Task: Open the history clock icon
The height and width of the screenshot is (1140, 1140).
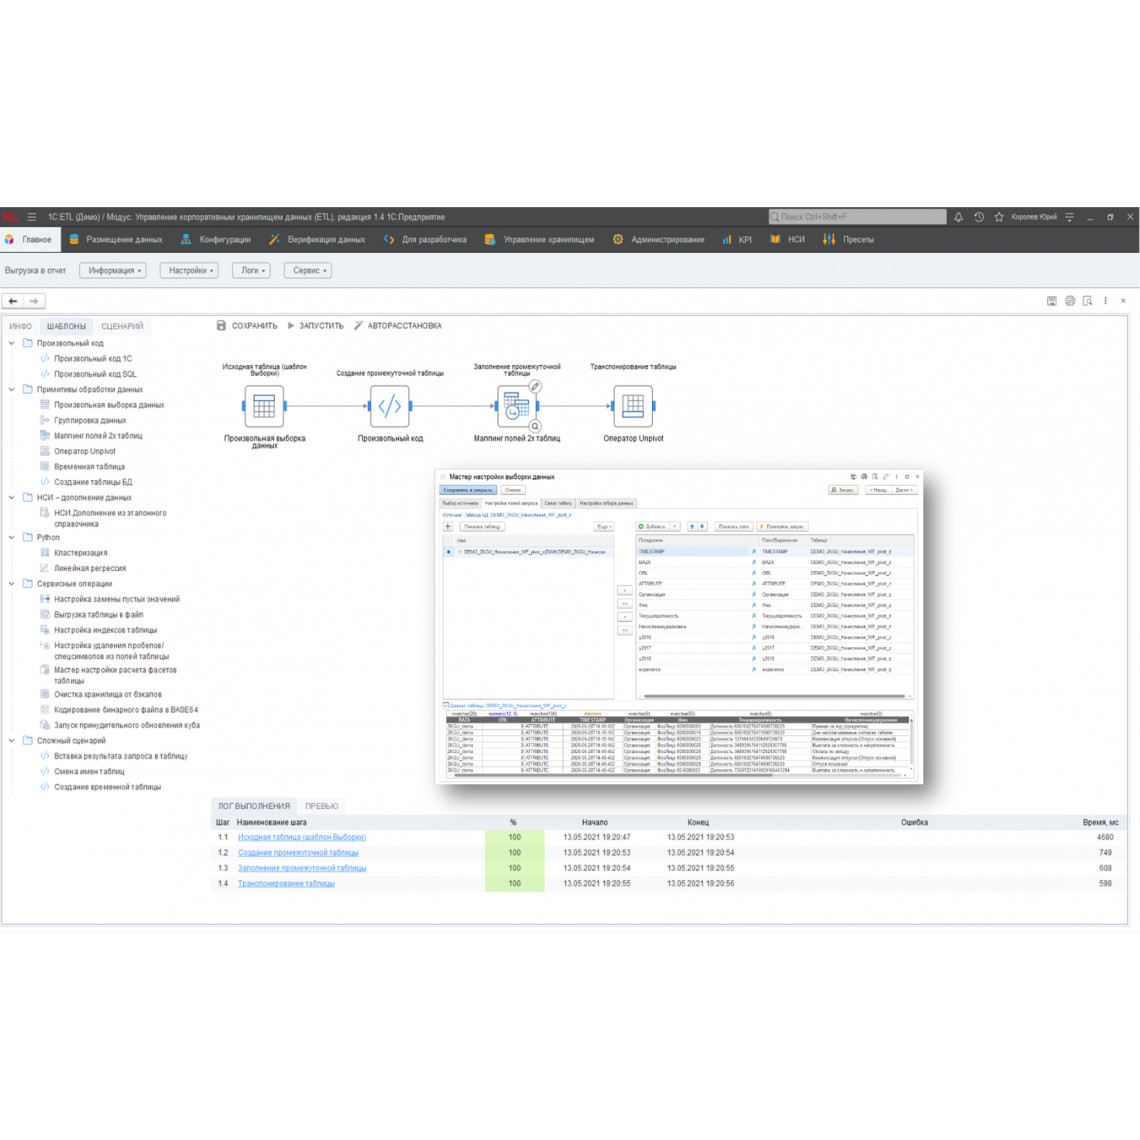Action: click(x=979, y=217)
